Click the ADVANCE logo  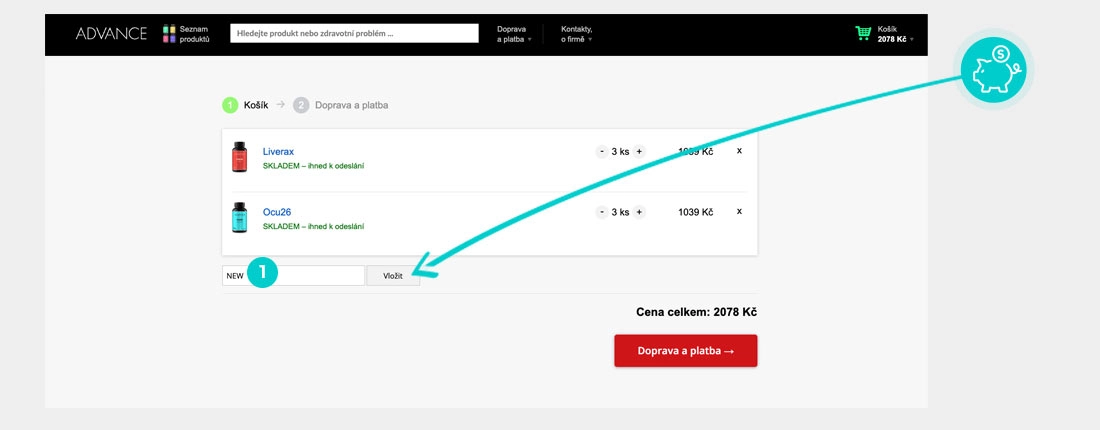tap(111, 34)
